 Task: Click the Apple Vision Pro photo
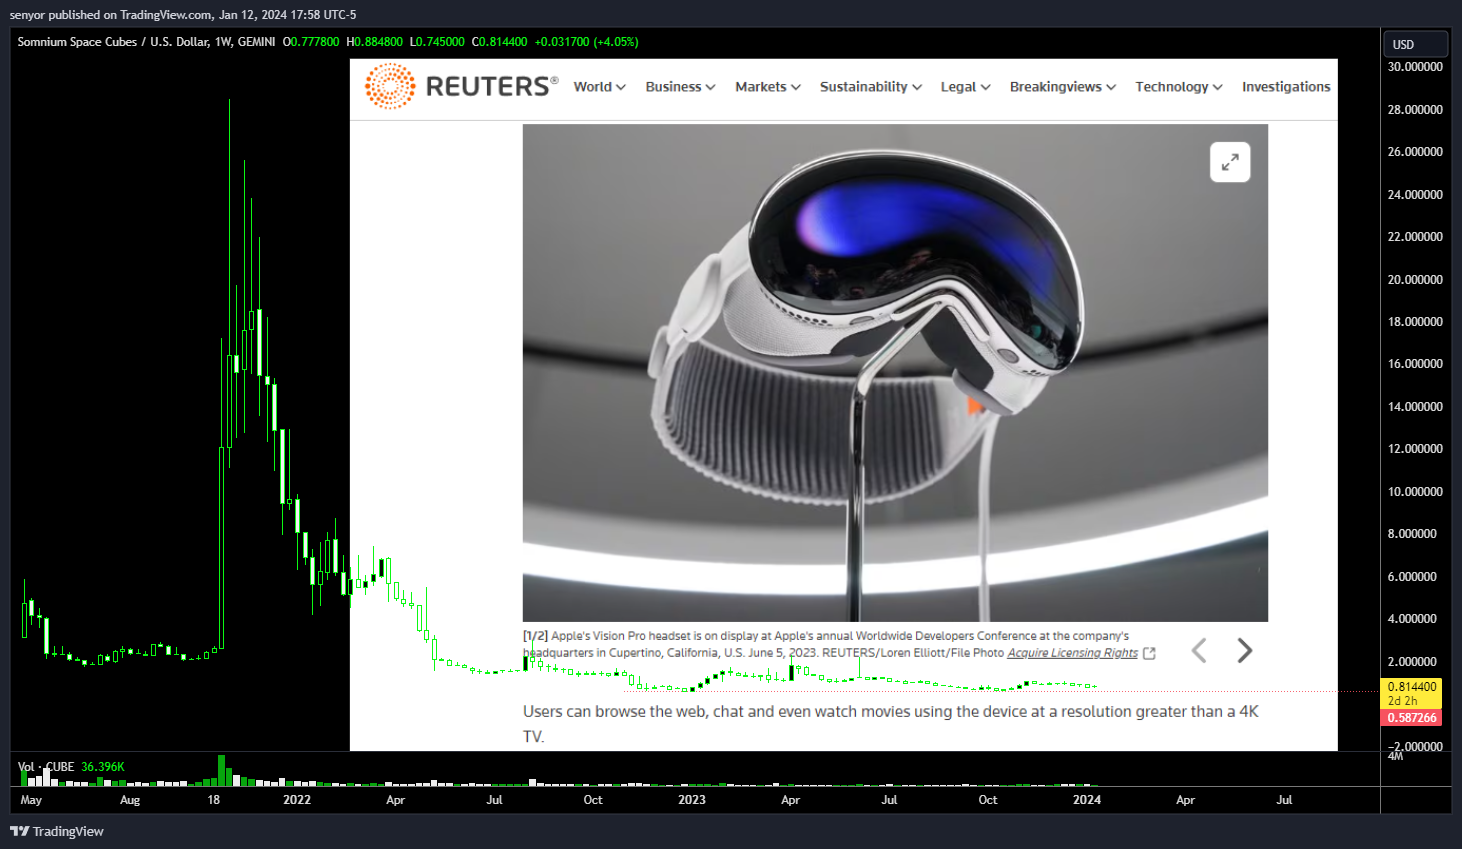(895, 372)
